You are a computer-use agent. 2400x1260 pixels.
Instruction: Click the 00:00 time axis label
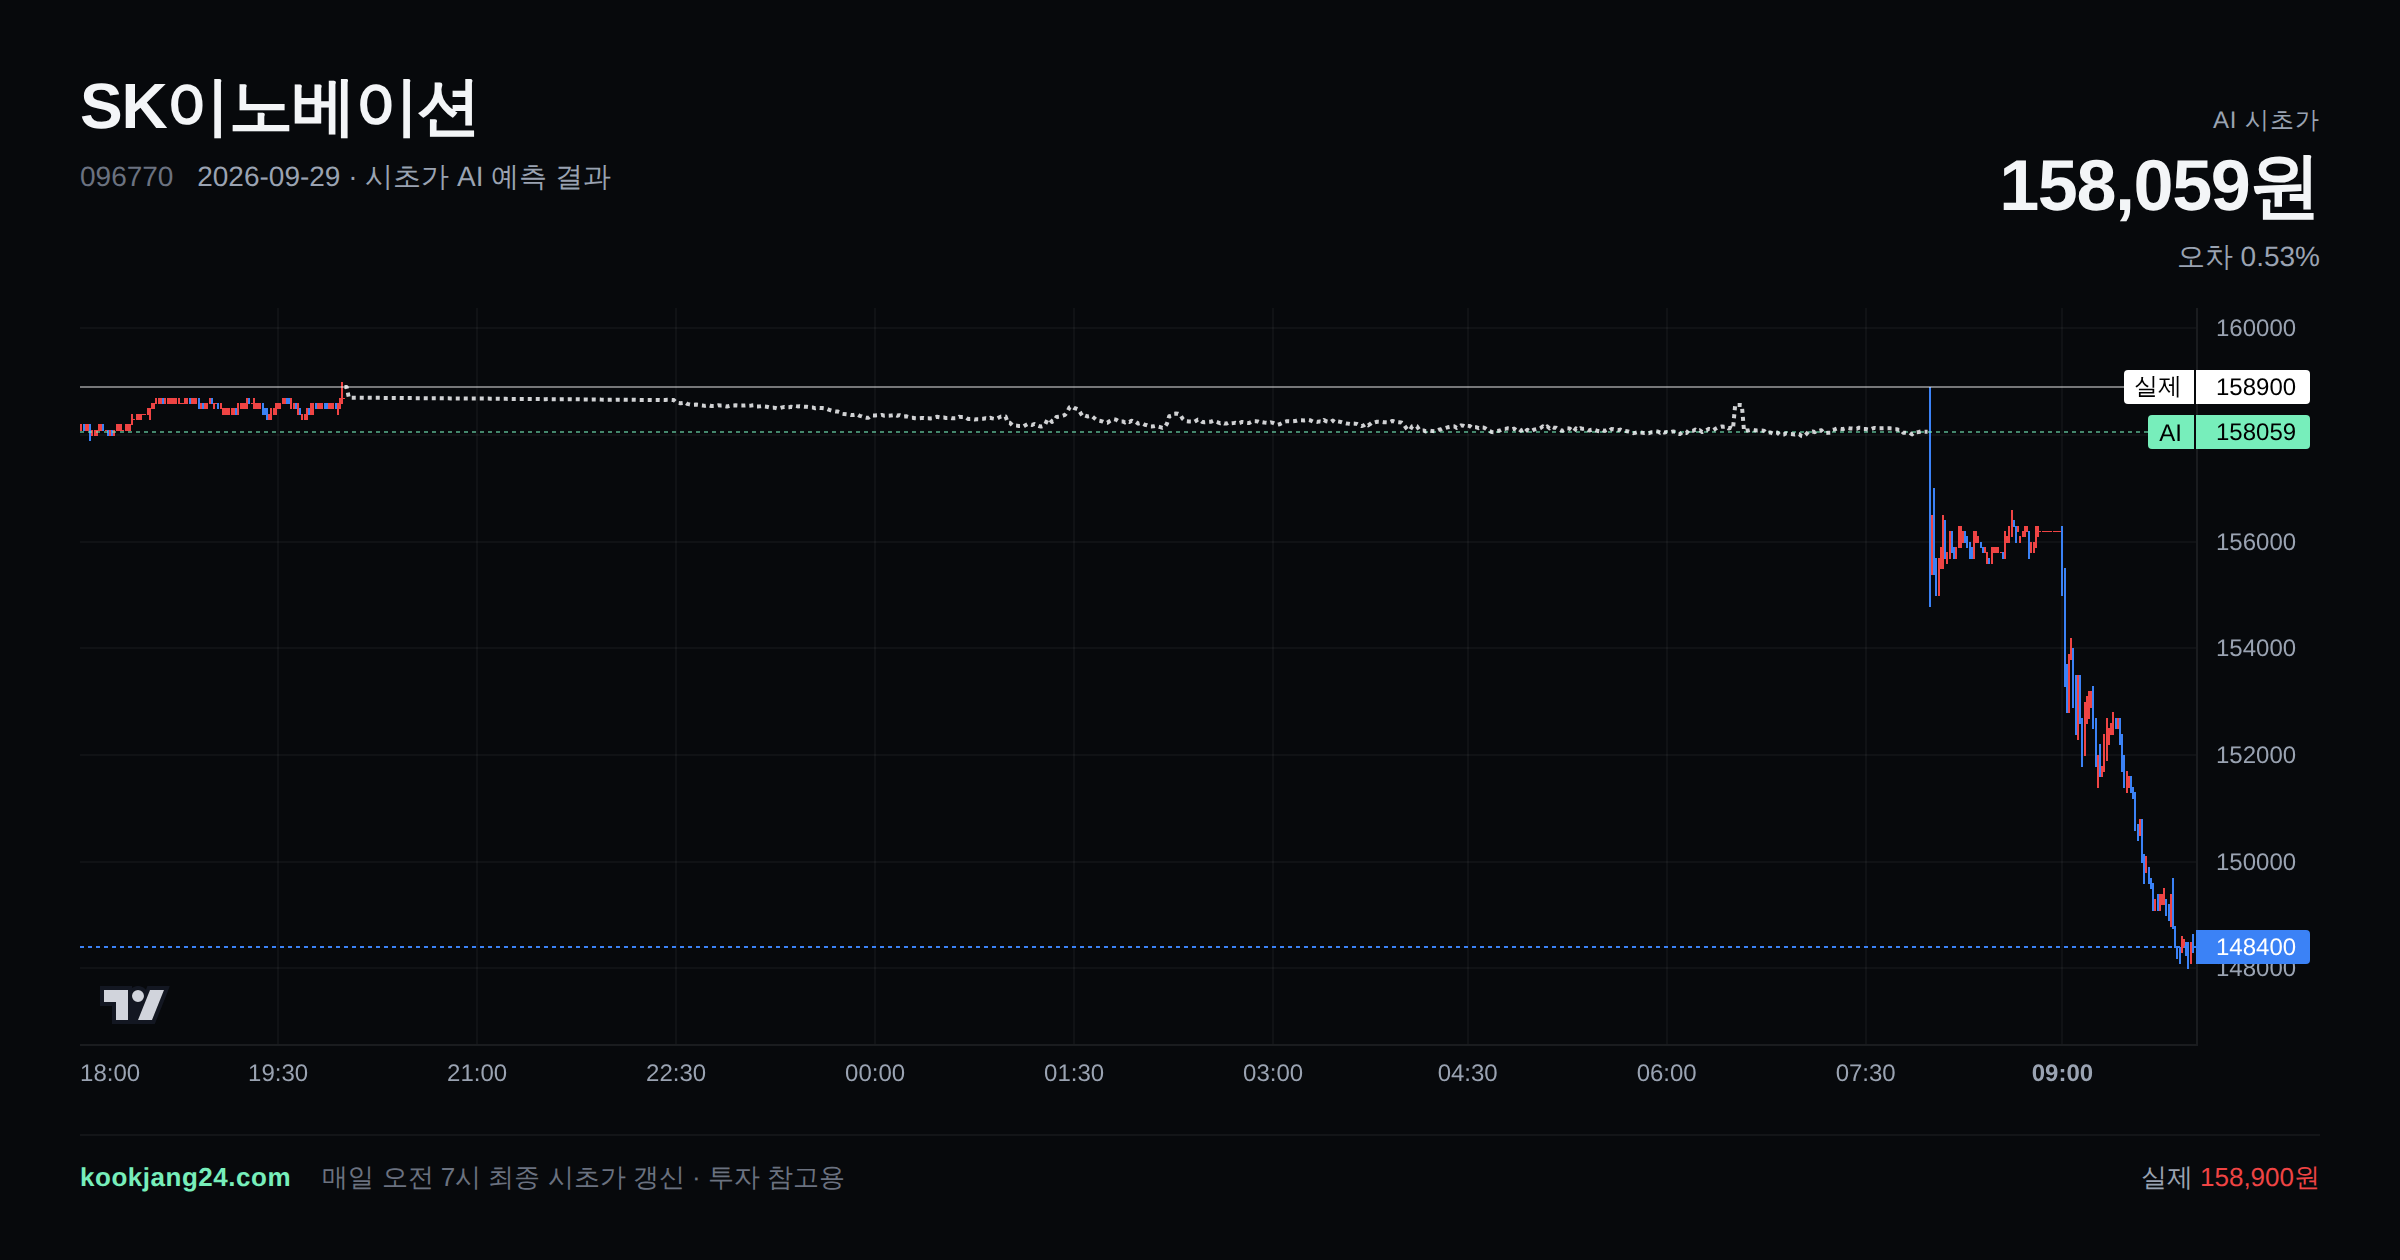pyautogui.click(x=875, y=1073)
